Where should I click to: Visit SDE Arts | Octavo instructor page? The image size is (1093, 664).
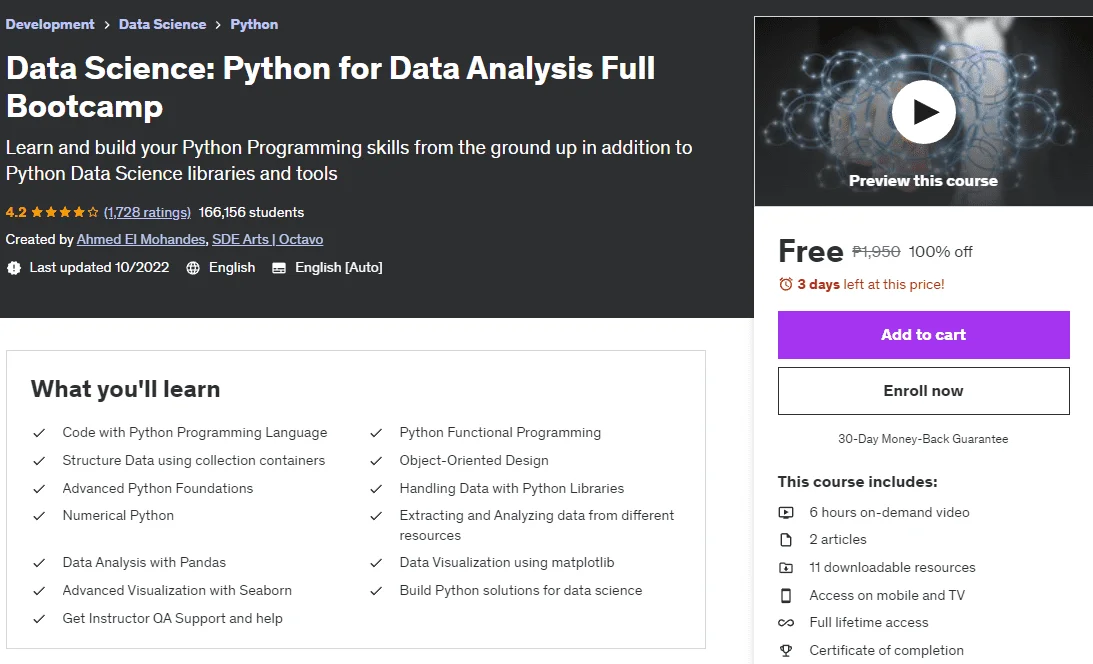[x=268, y=240]
